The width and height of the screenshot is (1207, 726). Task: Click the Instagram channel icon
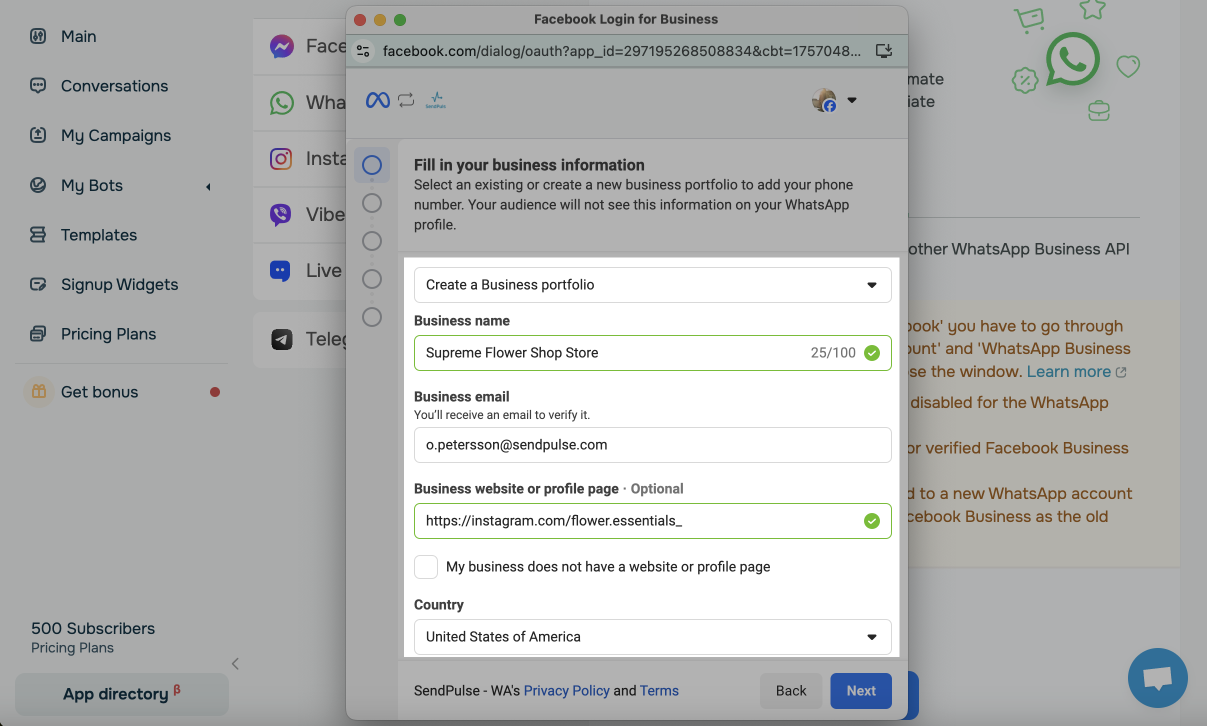coord(282,159)
